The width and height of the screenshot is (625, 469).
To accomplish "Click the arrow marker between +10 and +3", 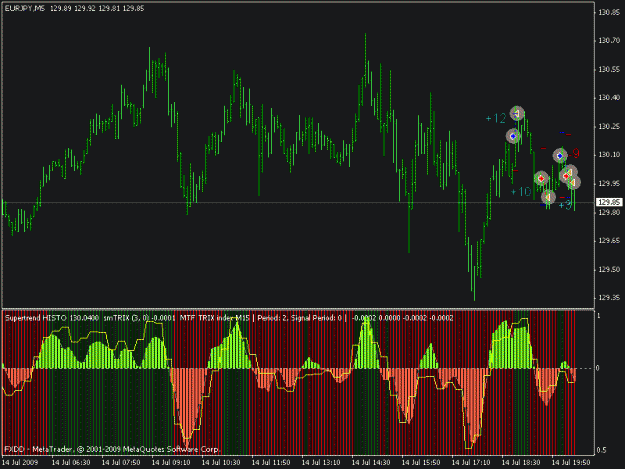I will click(x=548, y=197).
